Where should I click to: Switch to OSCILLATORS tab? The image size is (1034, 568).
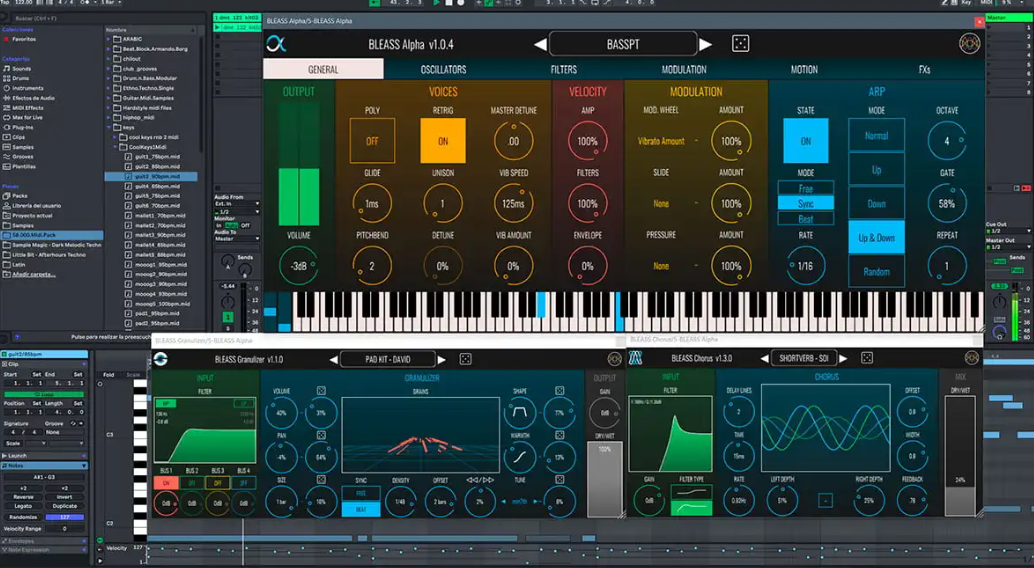443,69
